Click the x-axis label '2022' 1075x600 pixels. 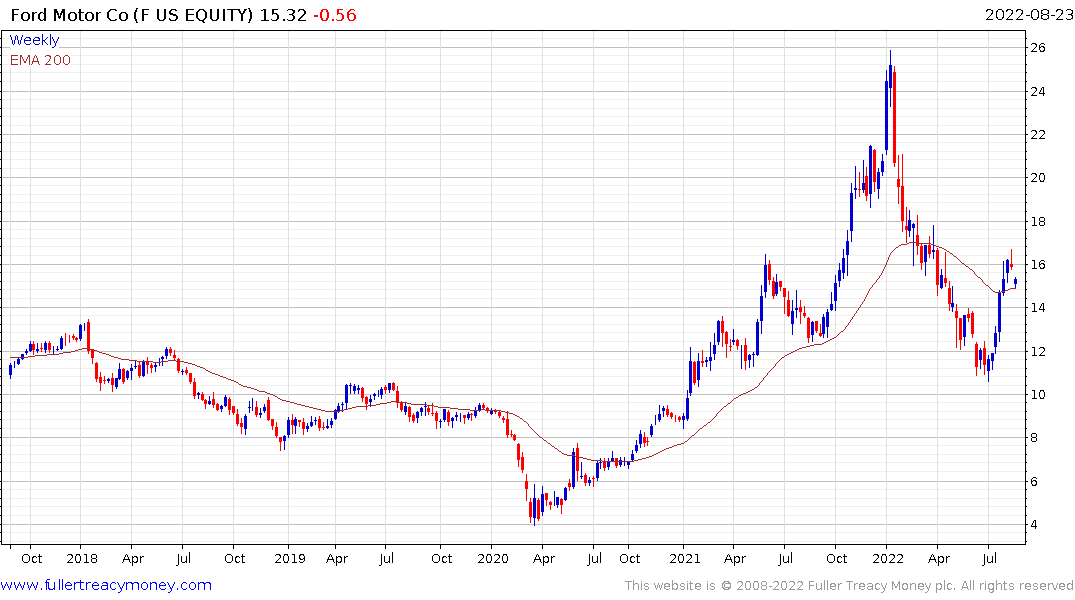coord(888,559)
